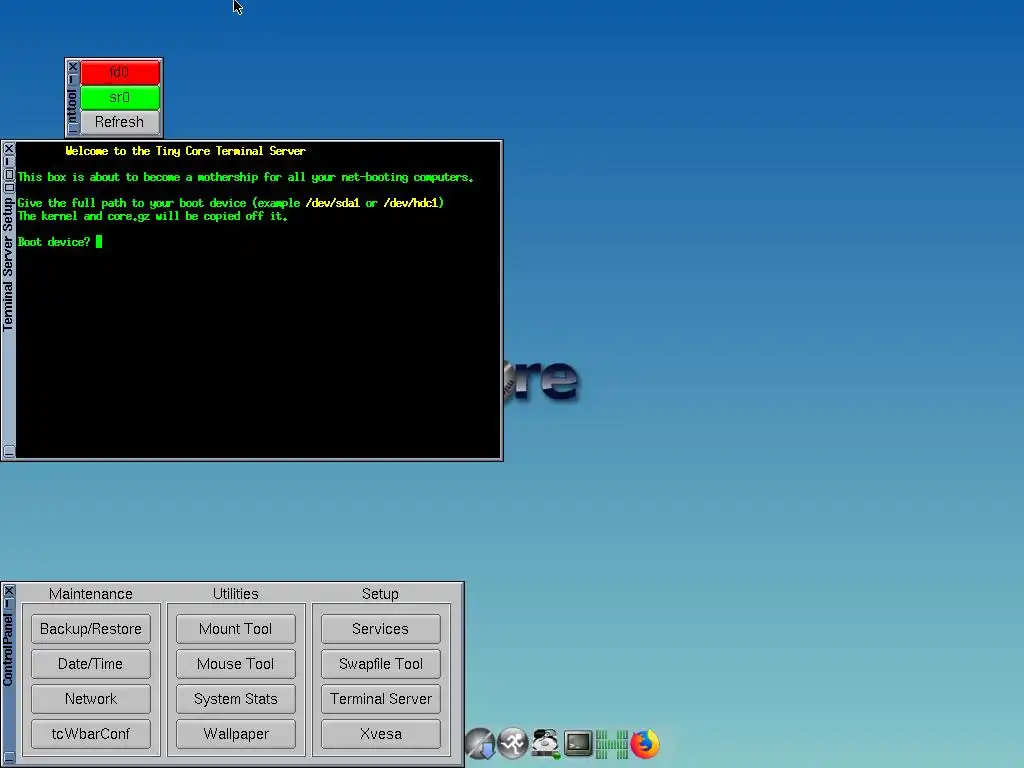Launch the Run Program running-man icon
Viewport: 1024px width, 768px height.
tap(513, 743)
